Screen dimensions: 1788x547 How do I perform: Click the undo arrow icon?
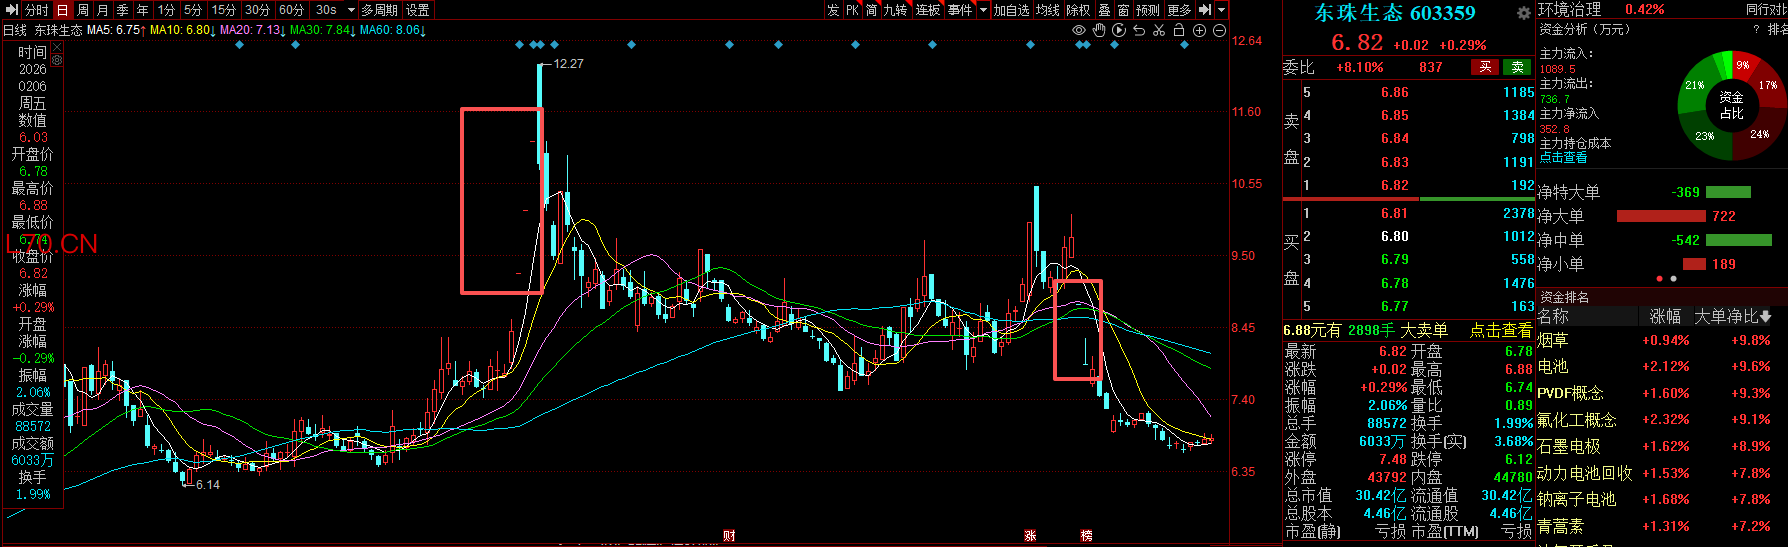[1139, 30]
